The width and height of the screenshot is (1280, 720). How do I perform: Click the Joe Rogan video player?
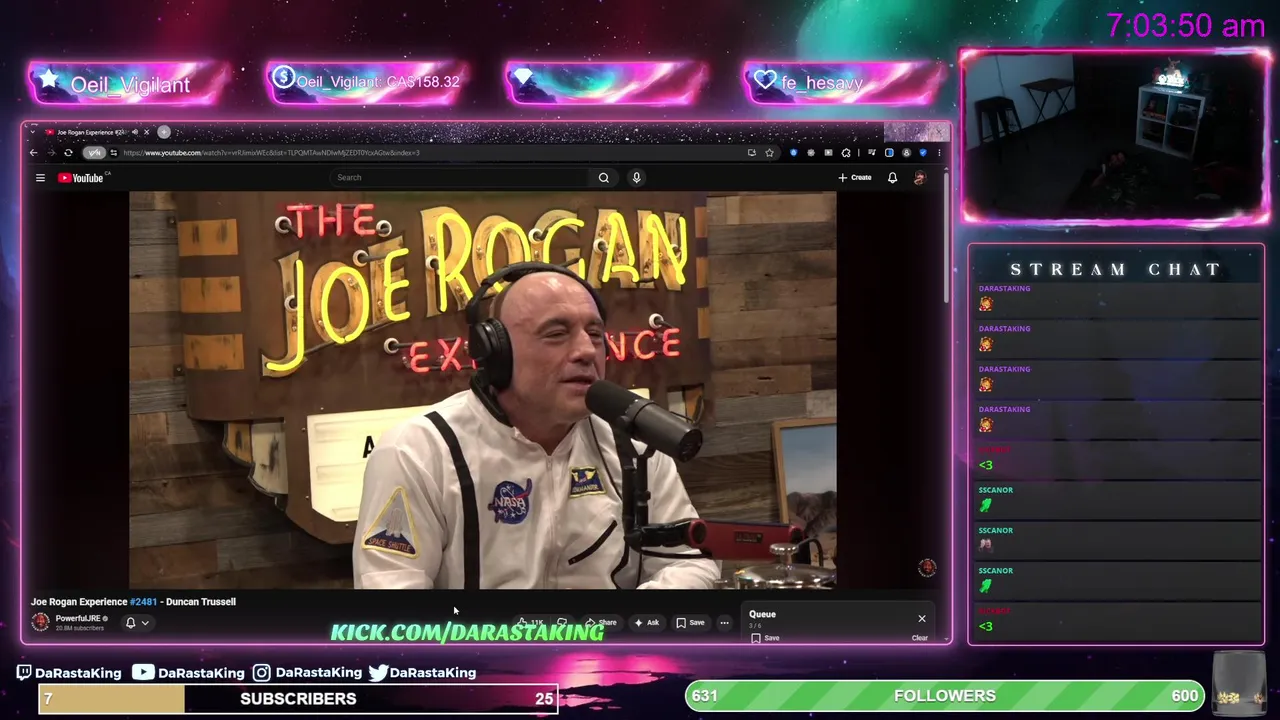pyautogui.click(x=482, y=390)
